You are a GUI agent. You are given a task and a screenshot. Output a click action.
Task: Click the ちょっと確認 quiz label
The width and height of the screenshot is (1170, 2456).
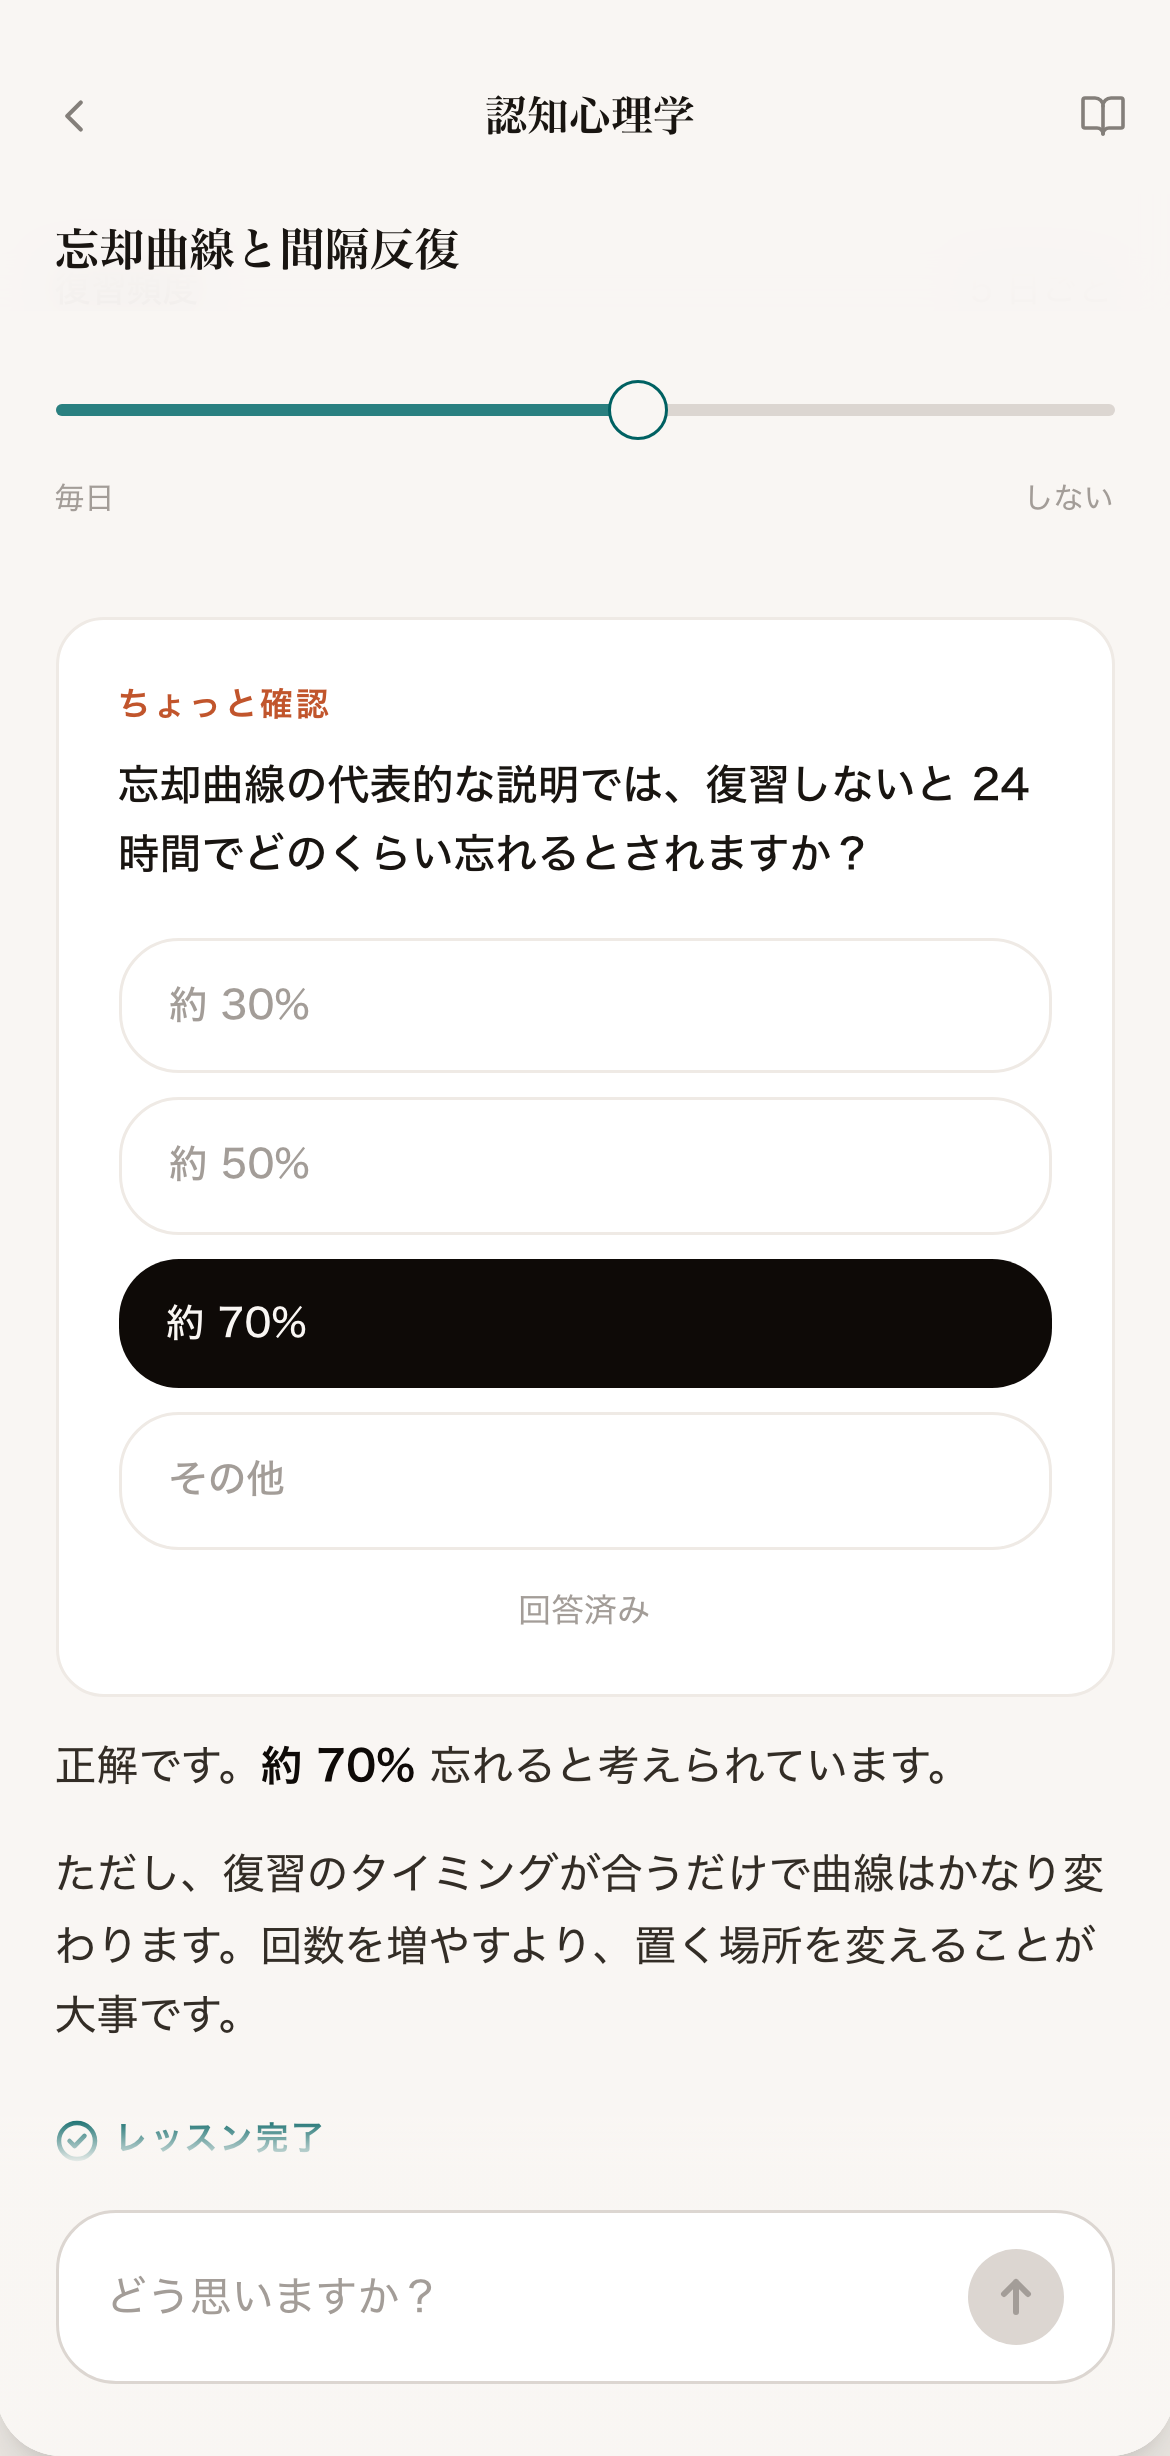pyautogui.click(x=224, y=704)
